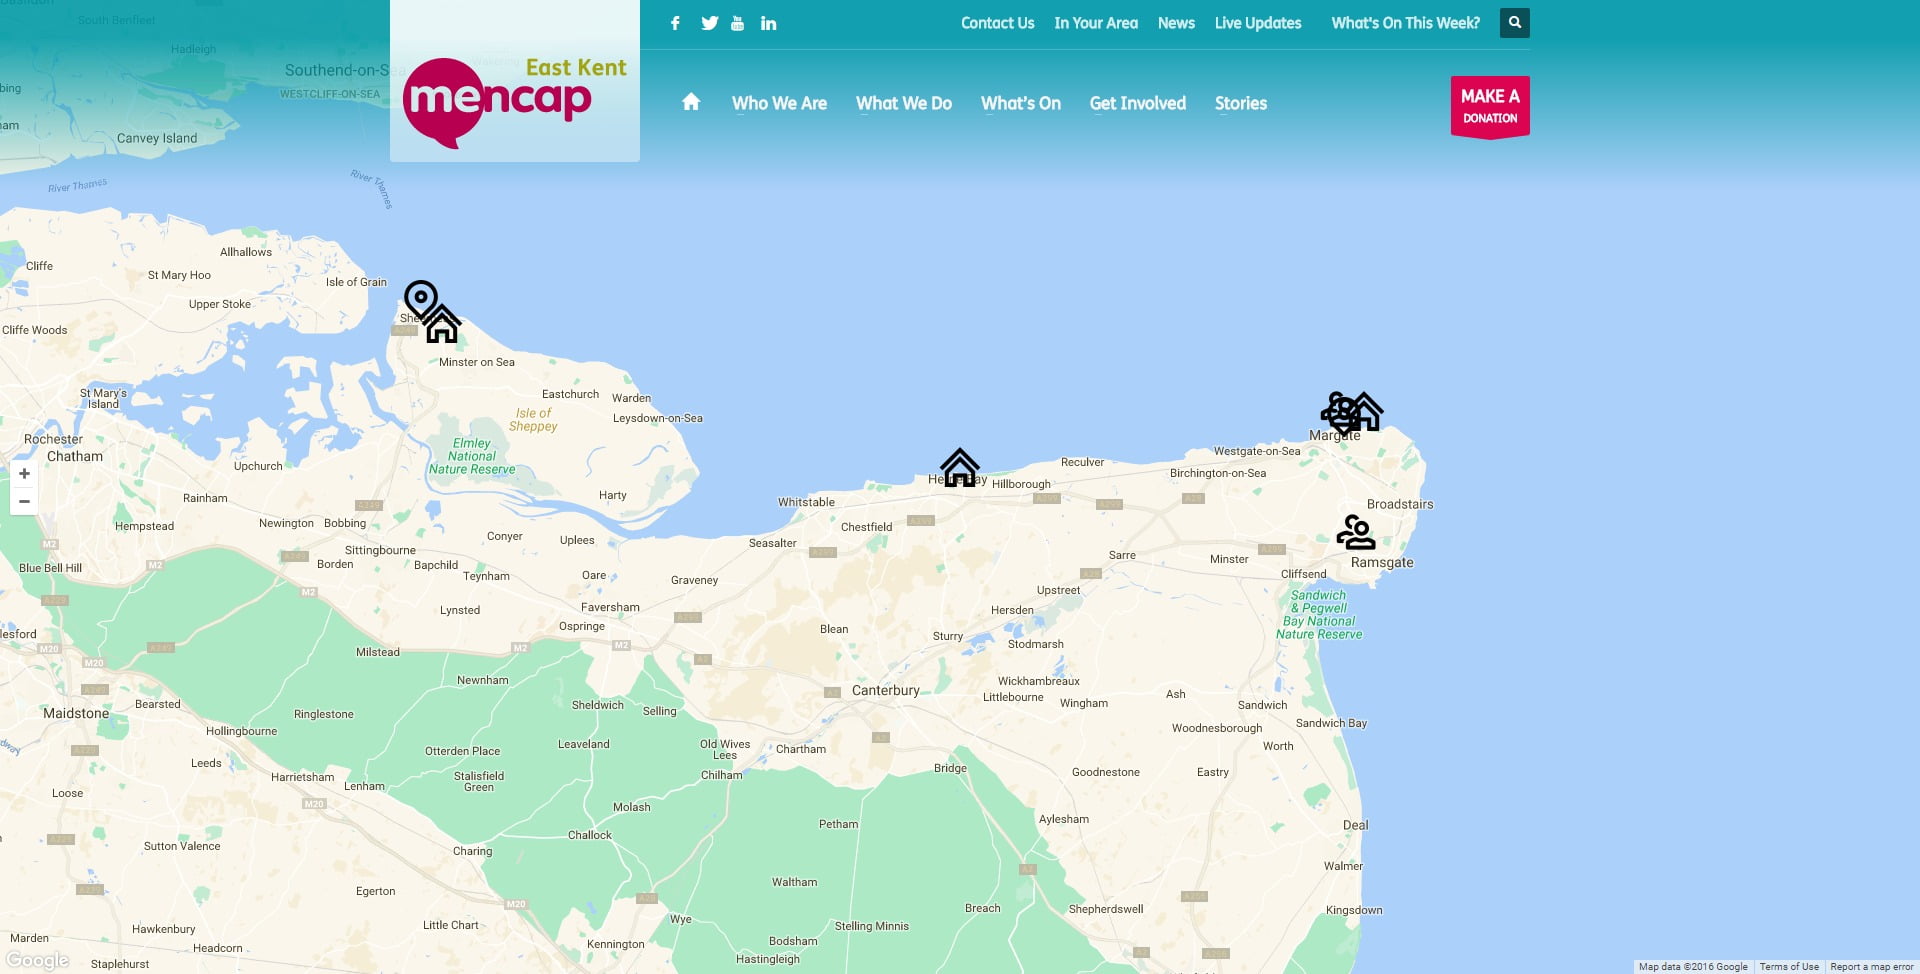Click the Whitstable label on the map

[806, 502]
